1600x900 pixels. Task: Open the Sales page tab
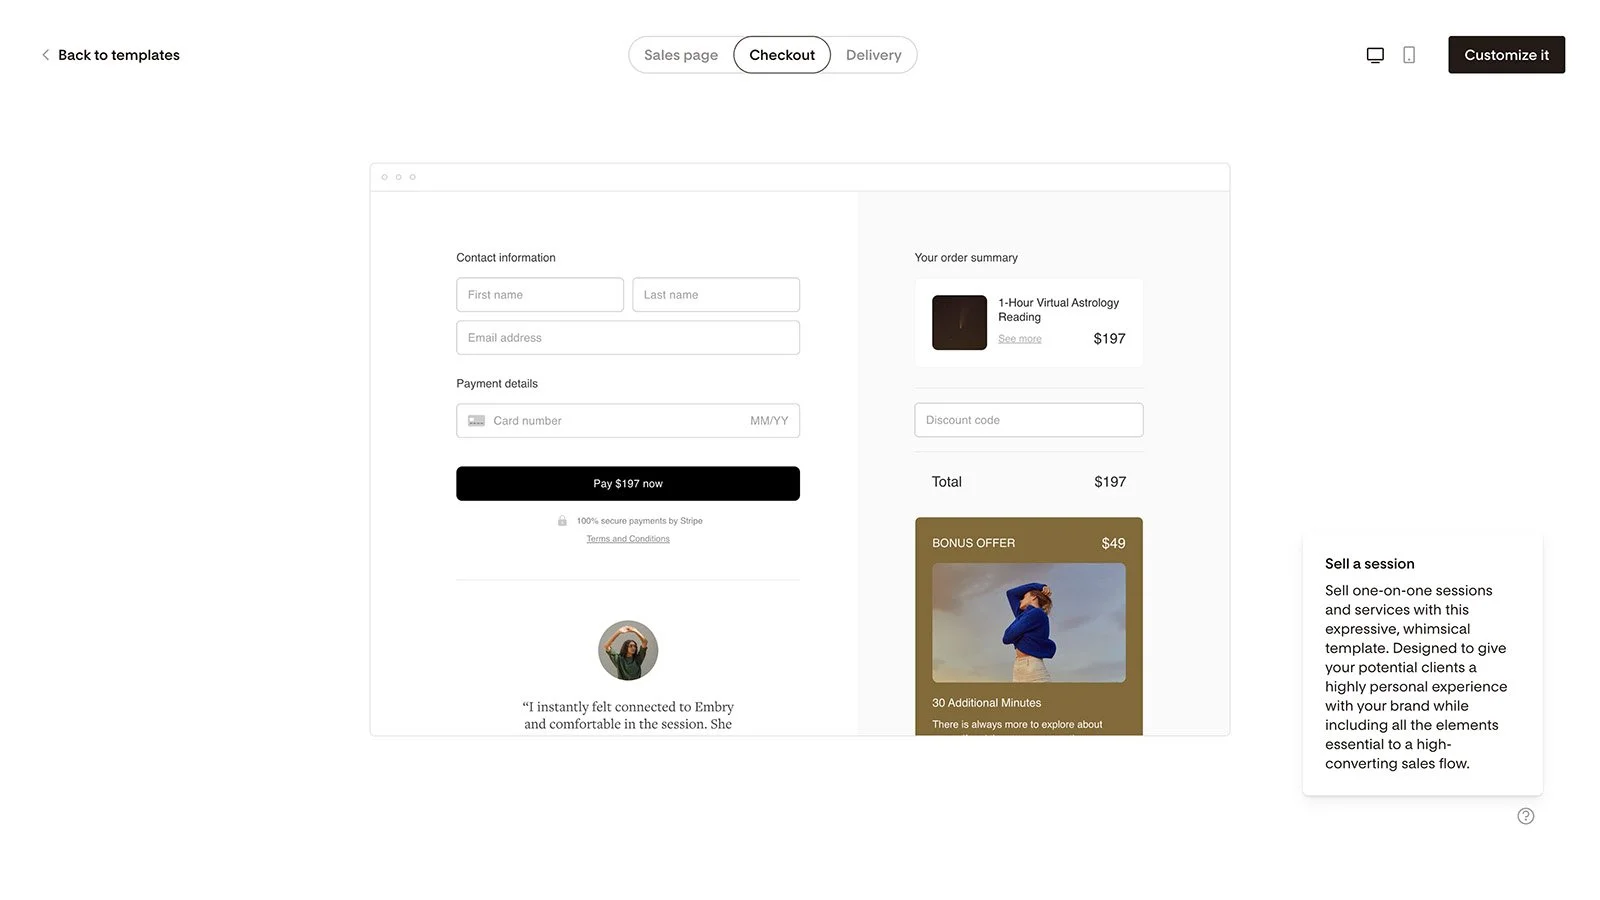(x=681, y=55)
